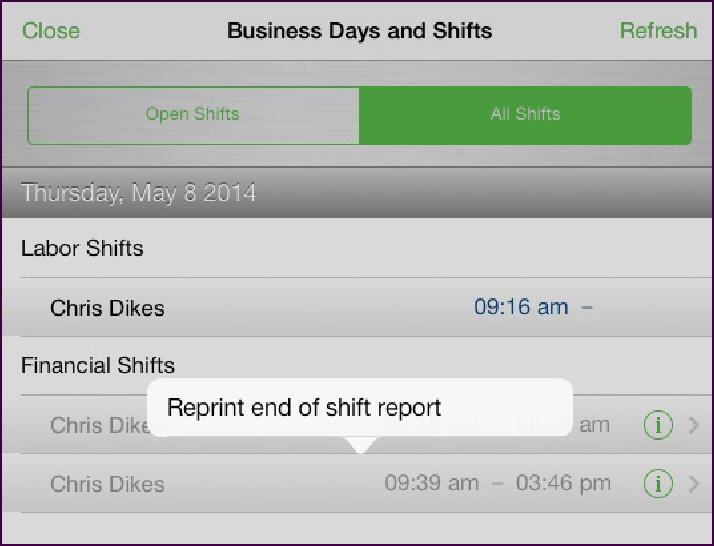
Task: Close the Business Days and Shifts window
Action: click(51, 31)
